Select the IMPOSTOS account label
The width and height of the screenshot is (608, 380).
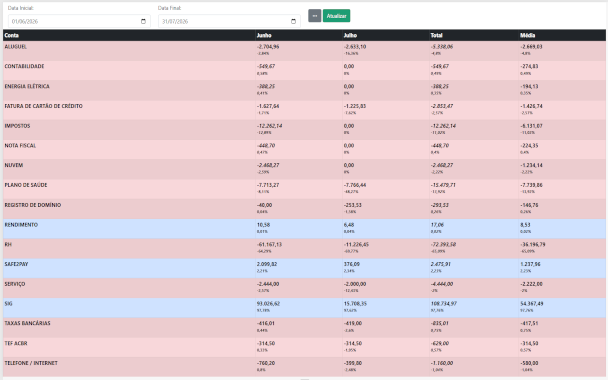[17, 126]
